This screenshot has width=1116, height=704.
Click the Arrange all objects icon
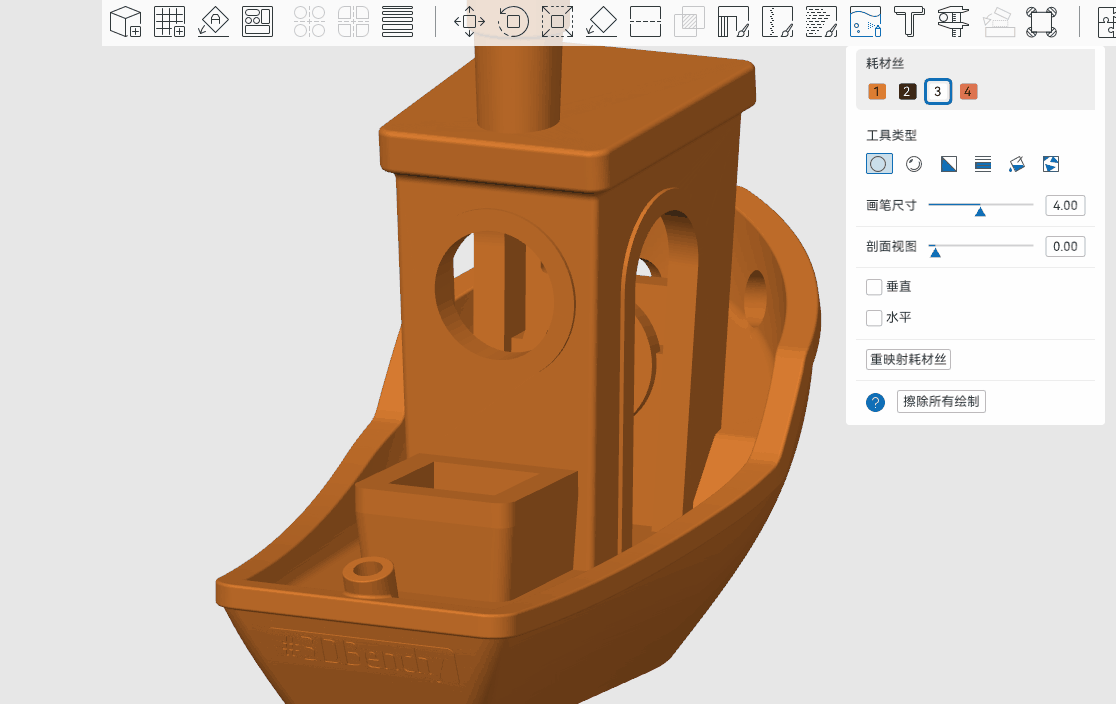pos(258,21)
